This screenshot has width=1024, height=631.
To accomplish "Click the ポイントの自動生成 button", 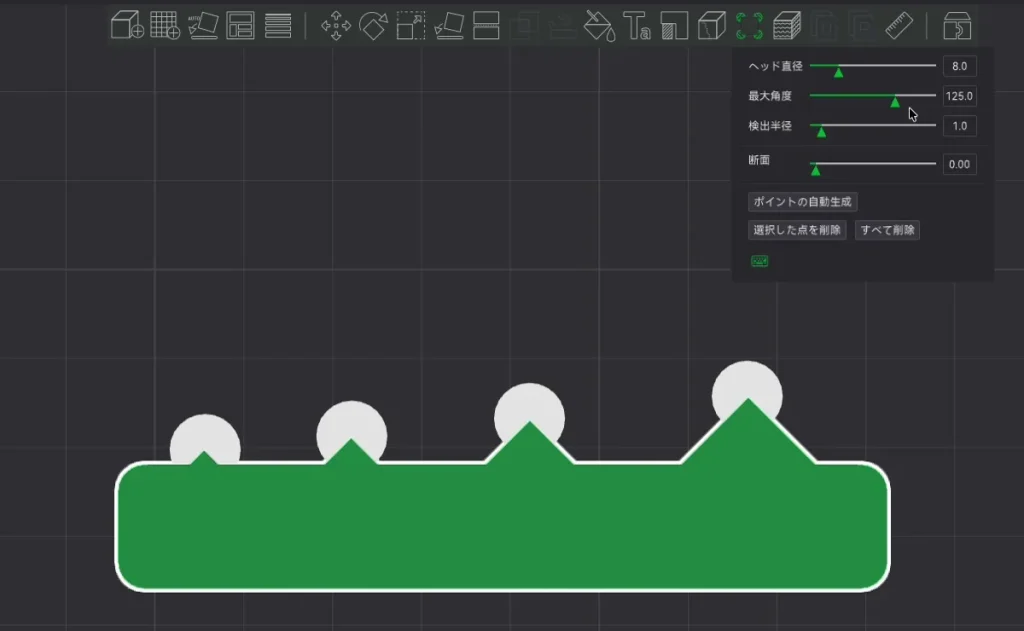I will (802, 201).
